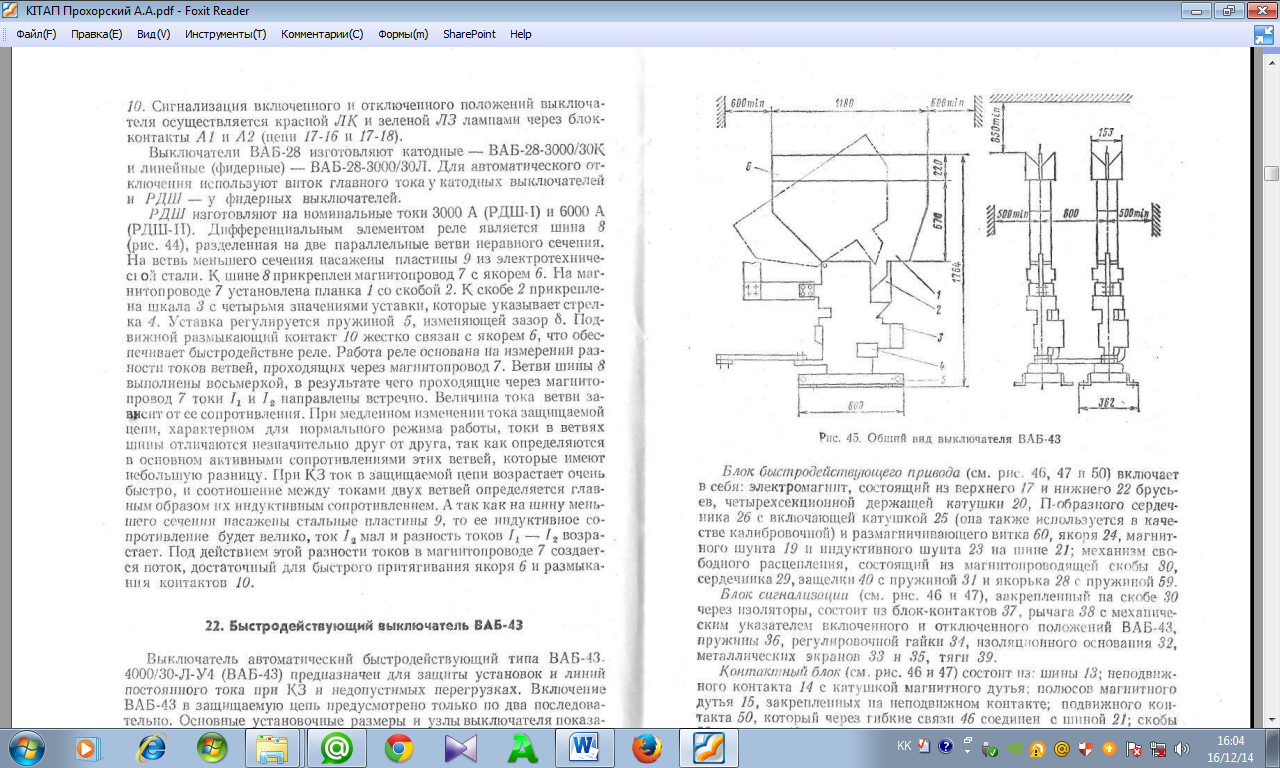
Task: Click the yellow Mail.ru @ tray icon
Action: pos(1062,748)
